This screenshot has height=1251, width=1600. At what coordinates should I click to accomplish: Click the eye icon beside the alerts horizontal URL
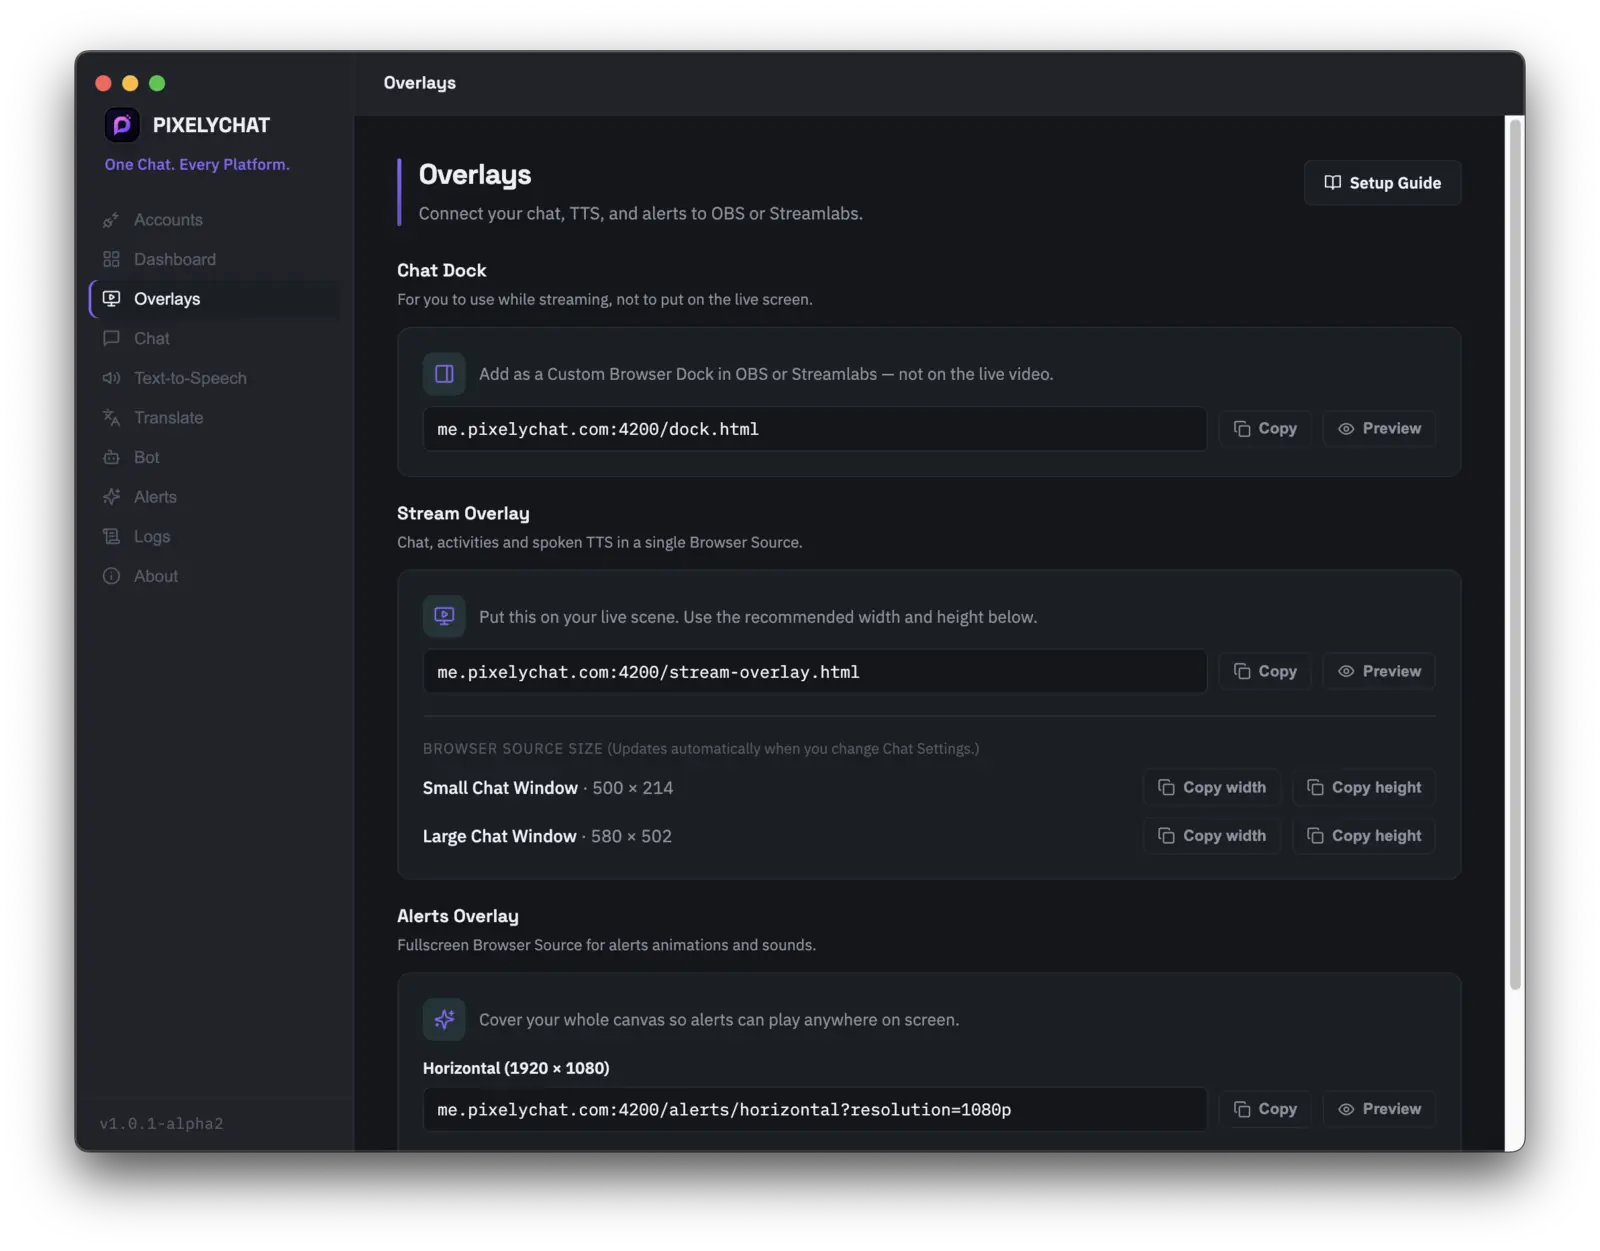[x=1346, y=1110]
